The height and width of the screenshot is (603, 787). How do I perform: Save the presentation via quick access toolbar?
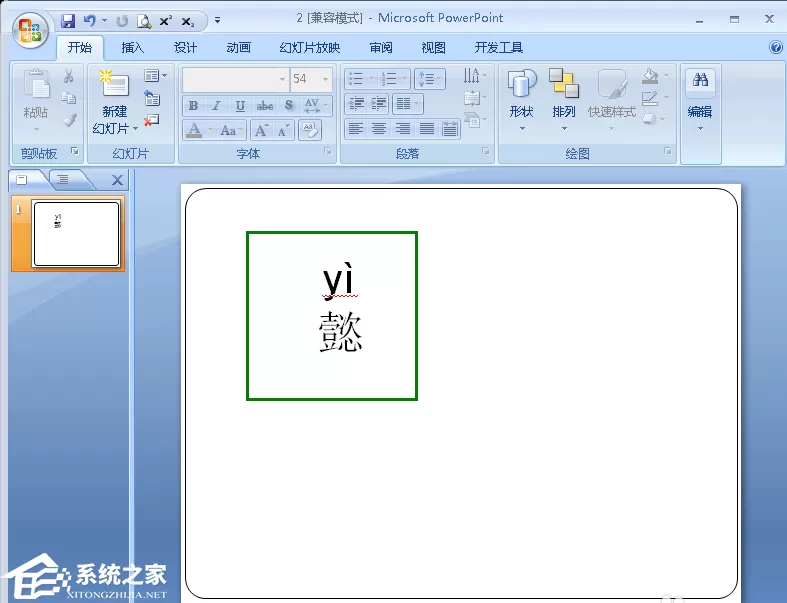point(68,21)
